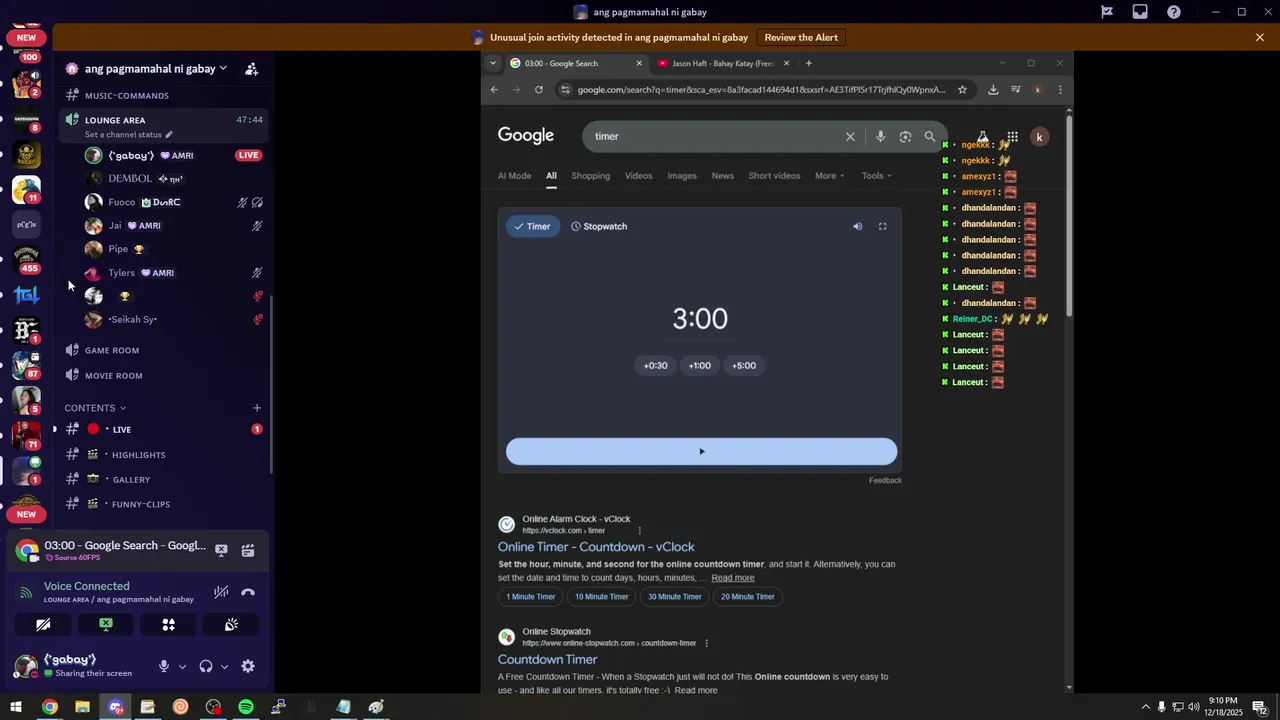
Task: Reload page in streamed Chrome window
Action: tap(539, 90)
